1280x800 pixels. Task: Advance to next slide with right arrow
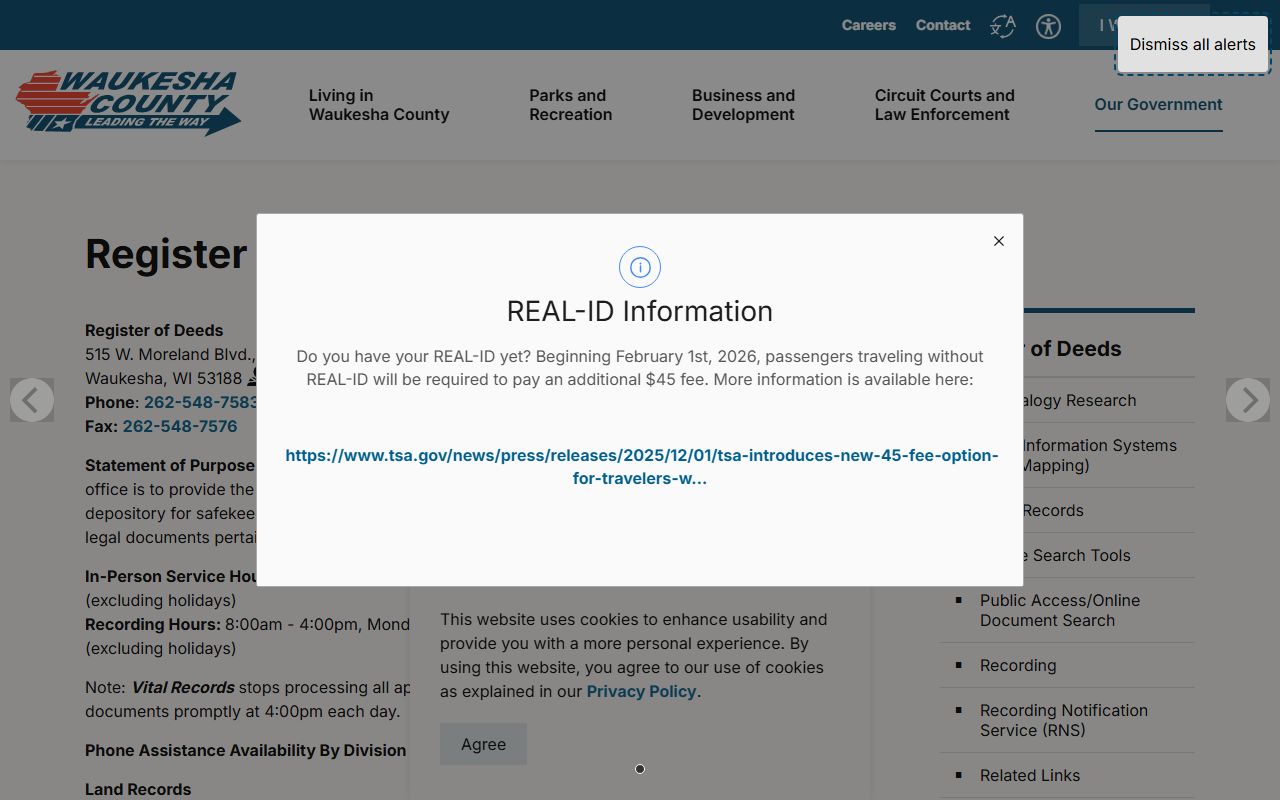tap(1247, 400)
